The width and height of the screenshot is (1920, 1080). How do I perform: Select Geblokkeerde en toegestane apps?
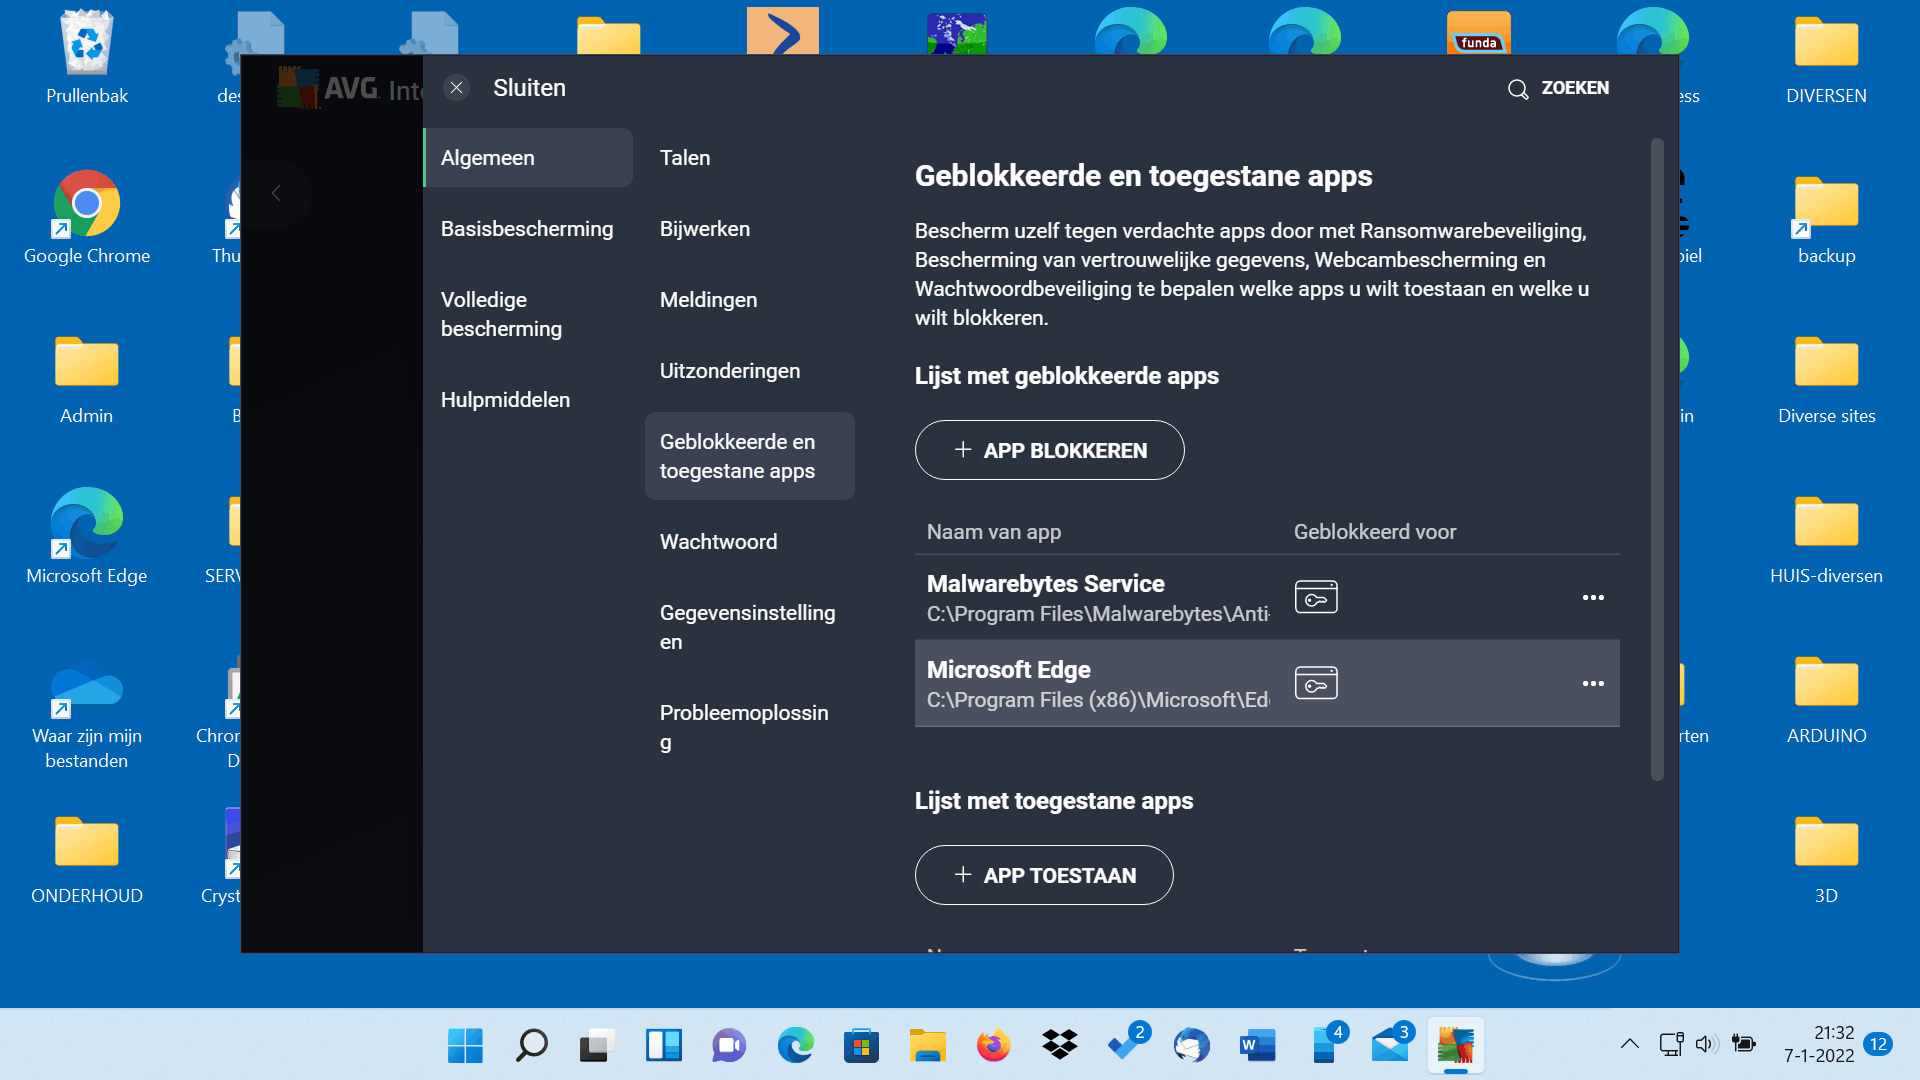click(x=750, y=456)
